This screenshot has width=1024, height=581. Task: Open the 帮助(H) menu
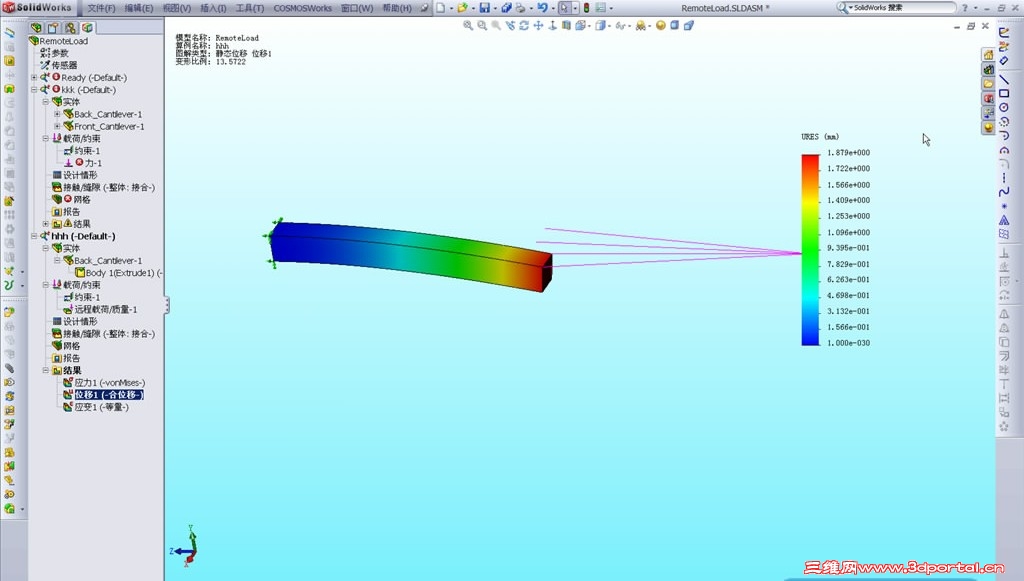[x=396, y=8]
